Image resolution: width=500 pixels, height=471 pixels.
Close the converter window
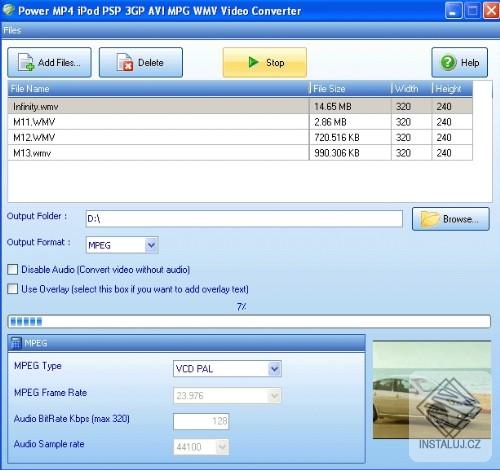point(492,10)
